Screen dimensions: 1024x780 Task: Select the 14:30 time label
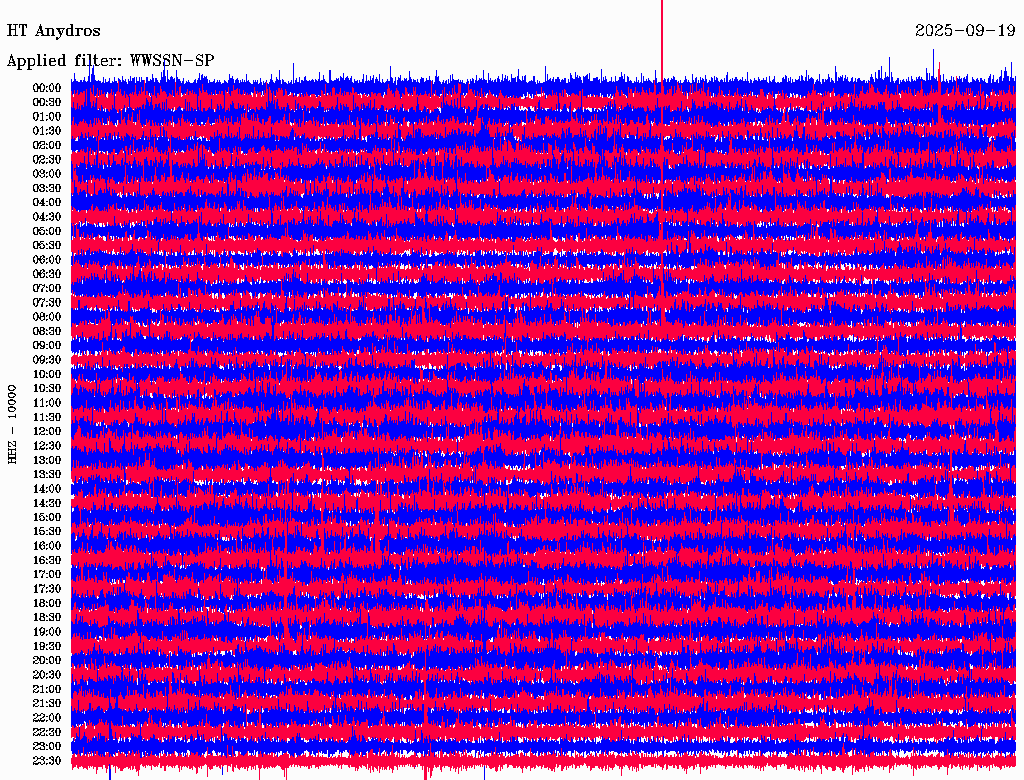pos(47,502)
